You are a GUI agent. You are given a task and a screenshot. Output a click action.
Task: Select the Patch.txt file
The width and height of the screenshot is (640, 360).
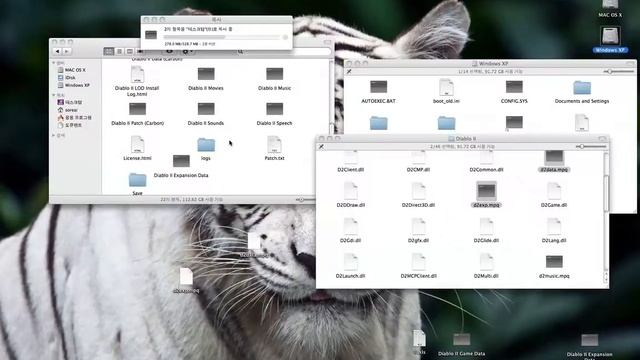point(274,149)
